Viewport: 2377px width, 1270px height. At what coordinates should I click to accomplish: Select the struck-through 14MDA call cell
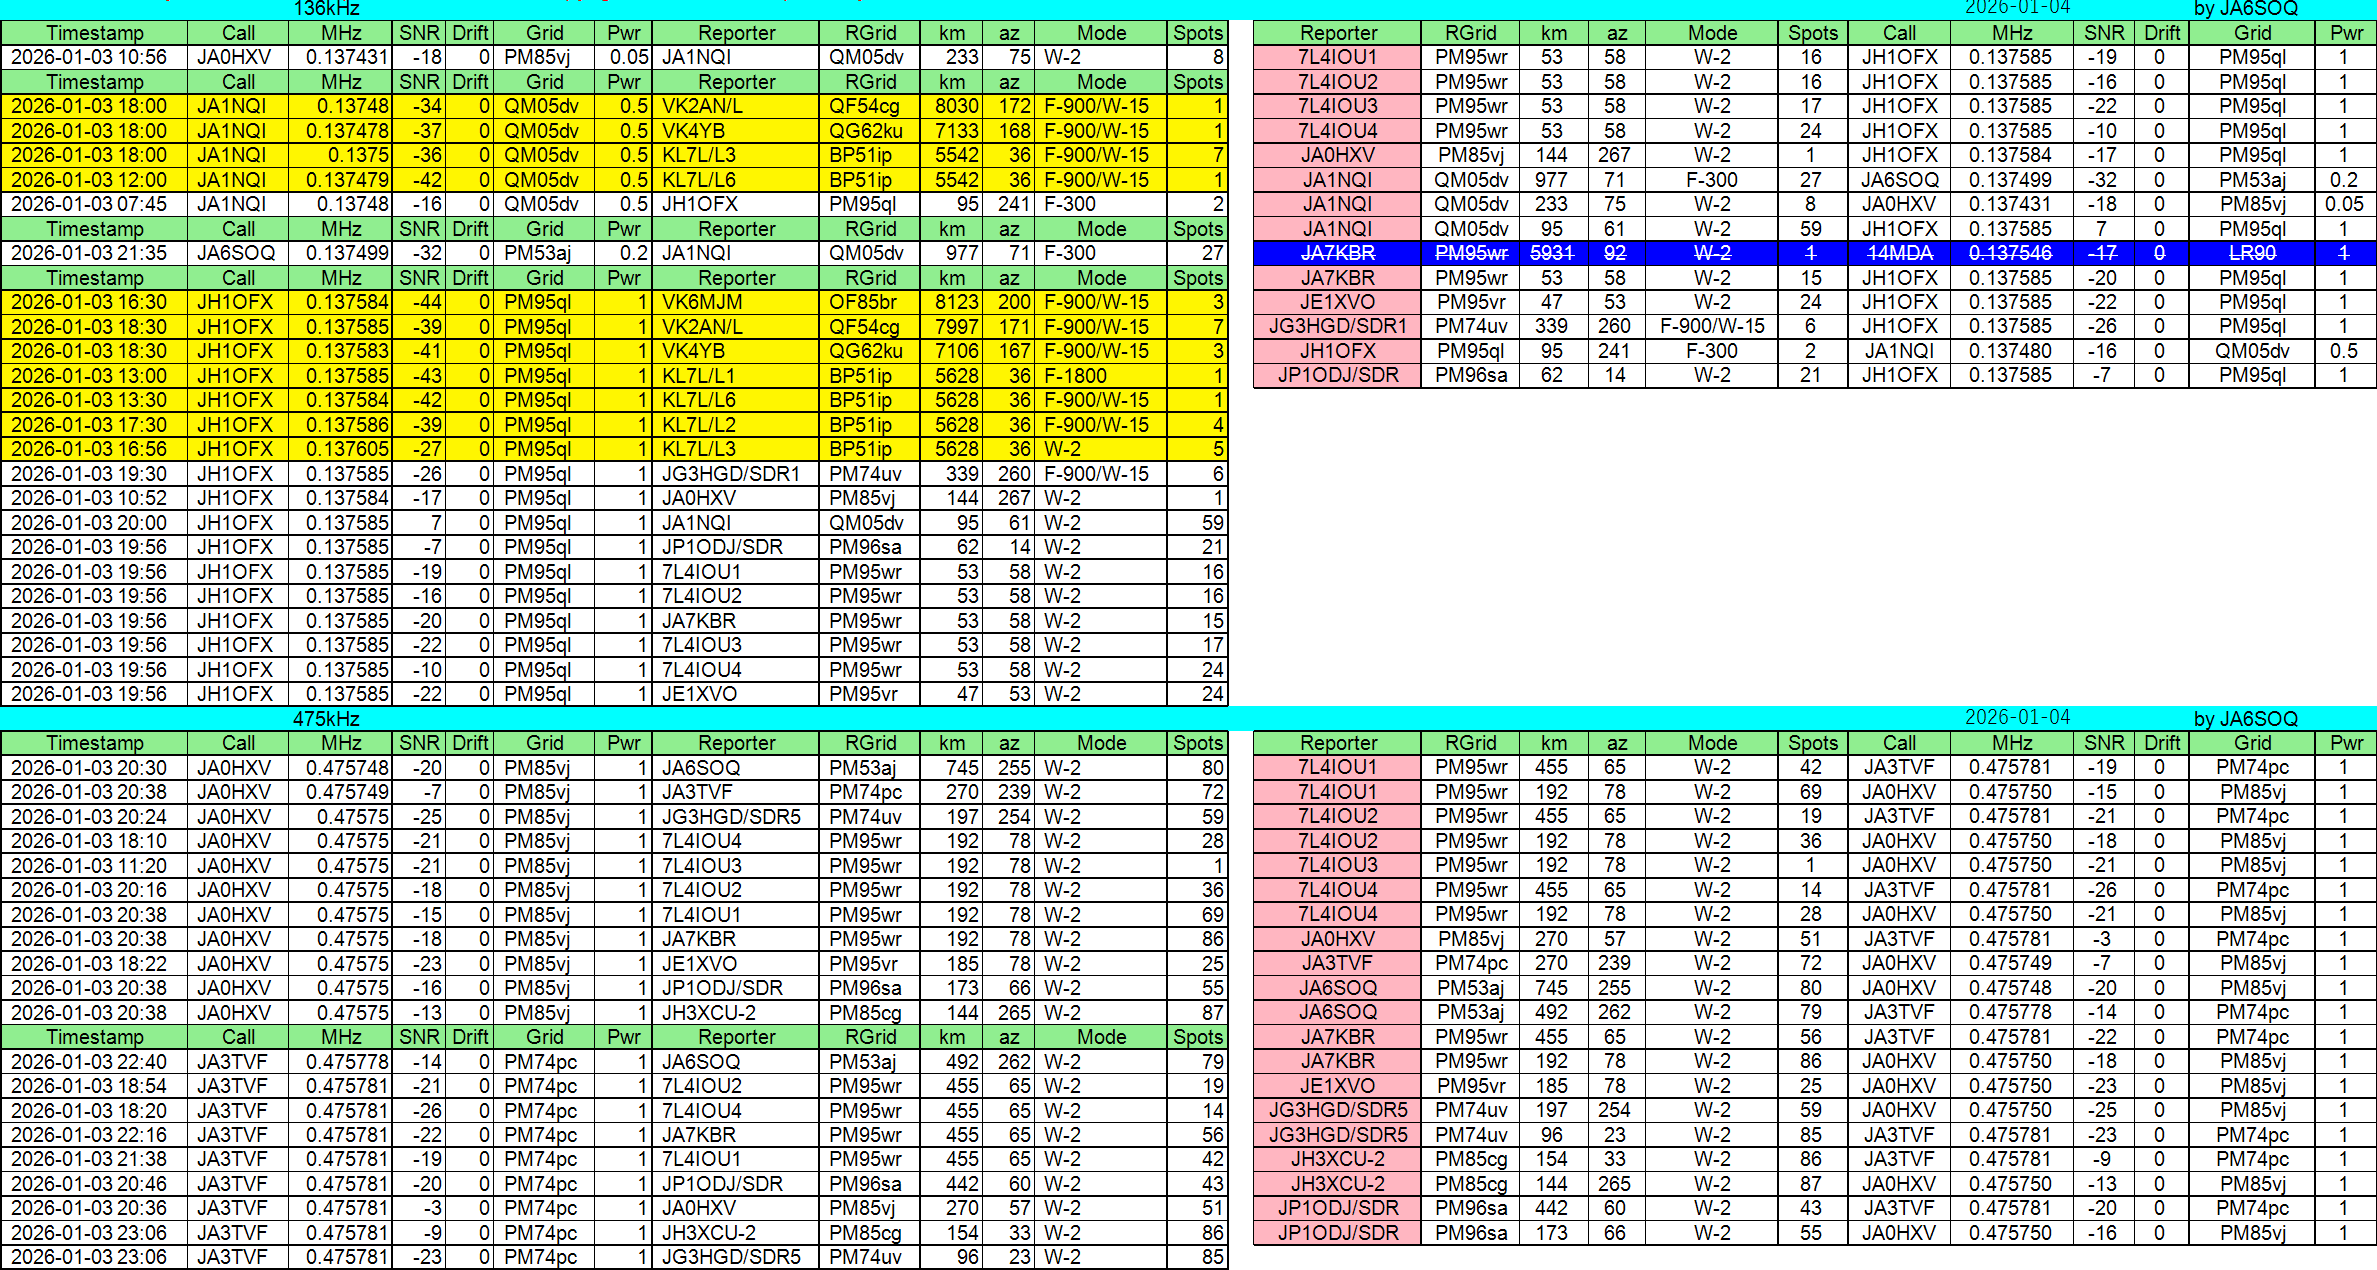tap(1899, 253)
